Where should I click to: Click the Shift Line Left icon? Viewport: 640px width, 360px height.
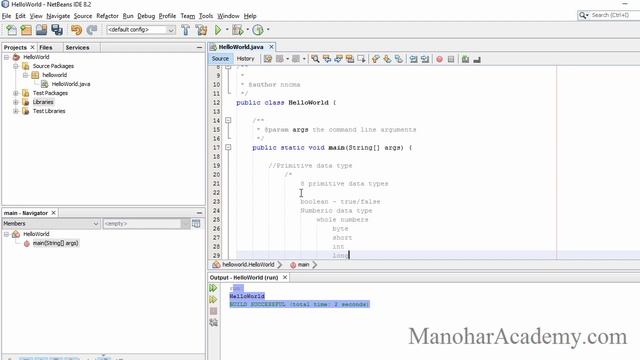413,59
